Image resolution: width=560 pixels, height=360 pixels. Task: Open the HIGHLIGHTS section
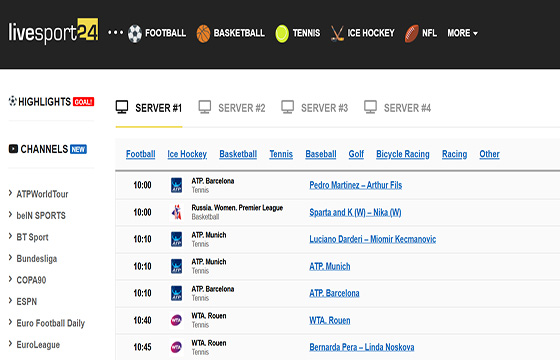coord(51,102)
